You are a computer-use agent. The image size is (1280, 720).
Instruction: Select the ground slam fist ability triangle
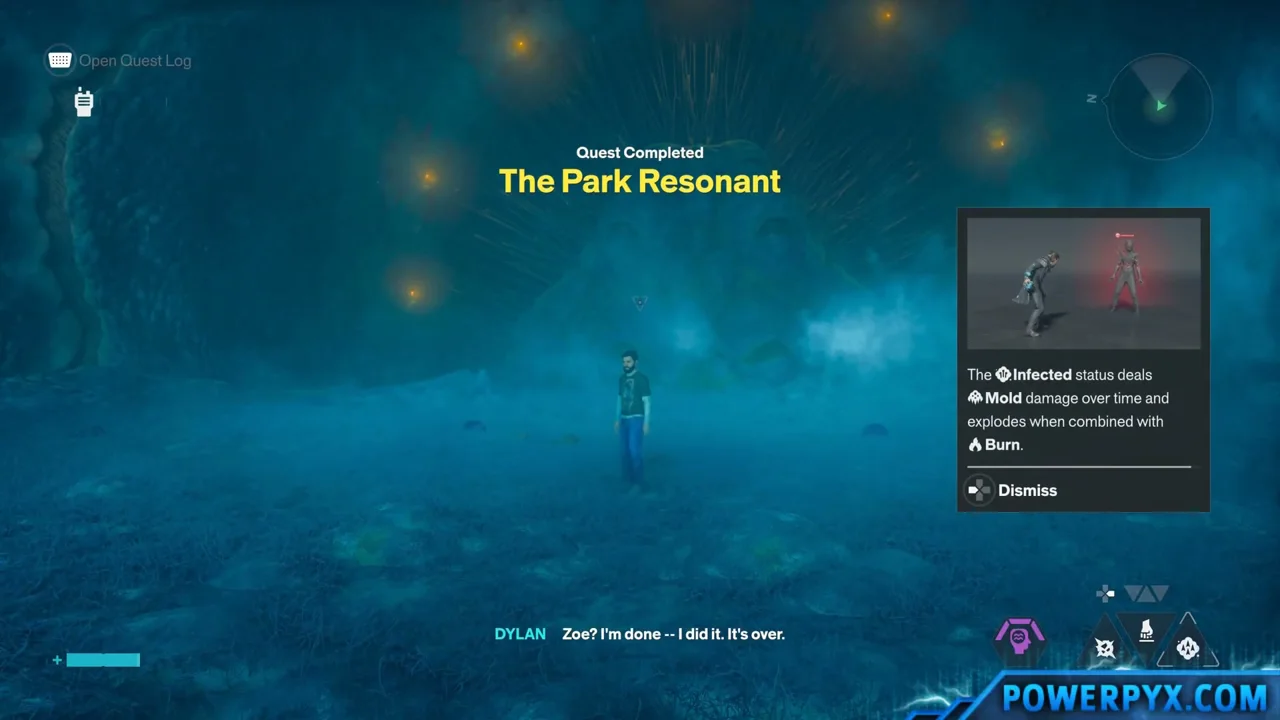point(1146,630)
